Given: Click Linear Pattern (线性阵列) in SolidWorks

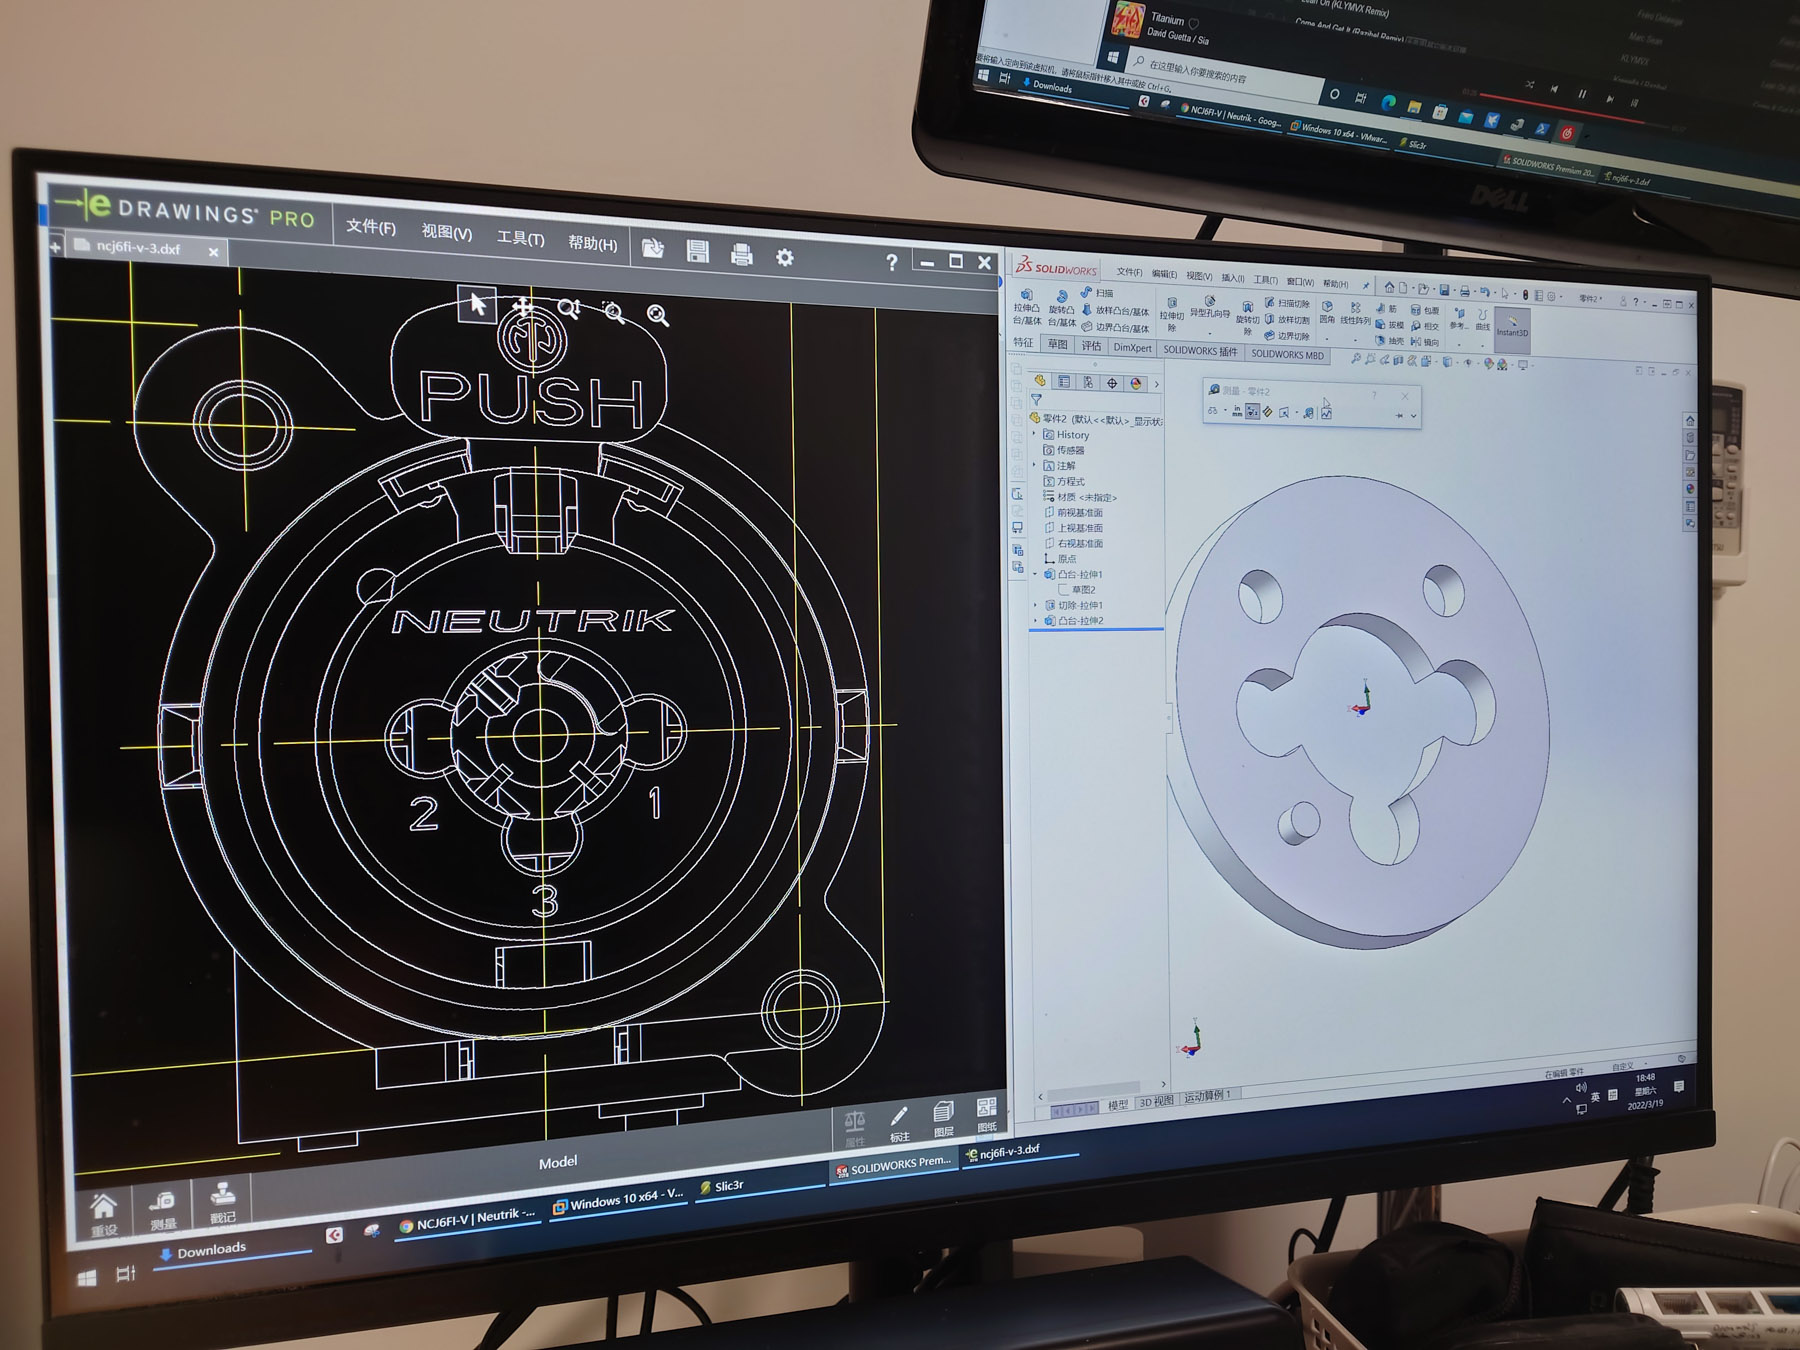Looking at the screenshot, I should pos(1355,314).
